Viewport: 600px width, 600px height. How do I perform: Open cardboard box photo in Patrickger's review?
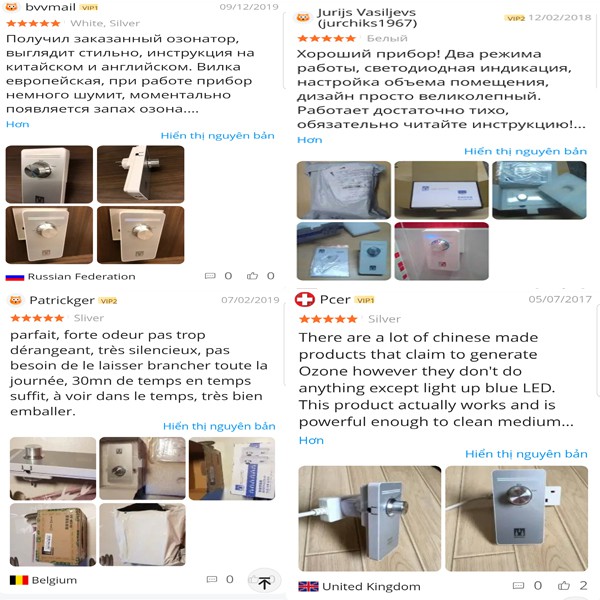53,535
